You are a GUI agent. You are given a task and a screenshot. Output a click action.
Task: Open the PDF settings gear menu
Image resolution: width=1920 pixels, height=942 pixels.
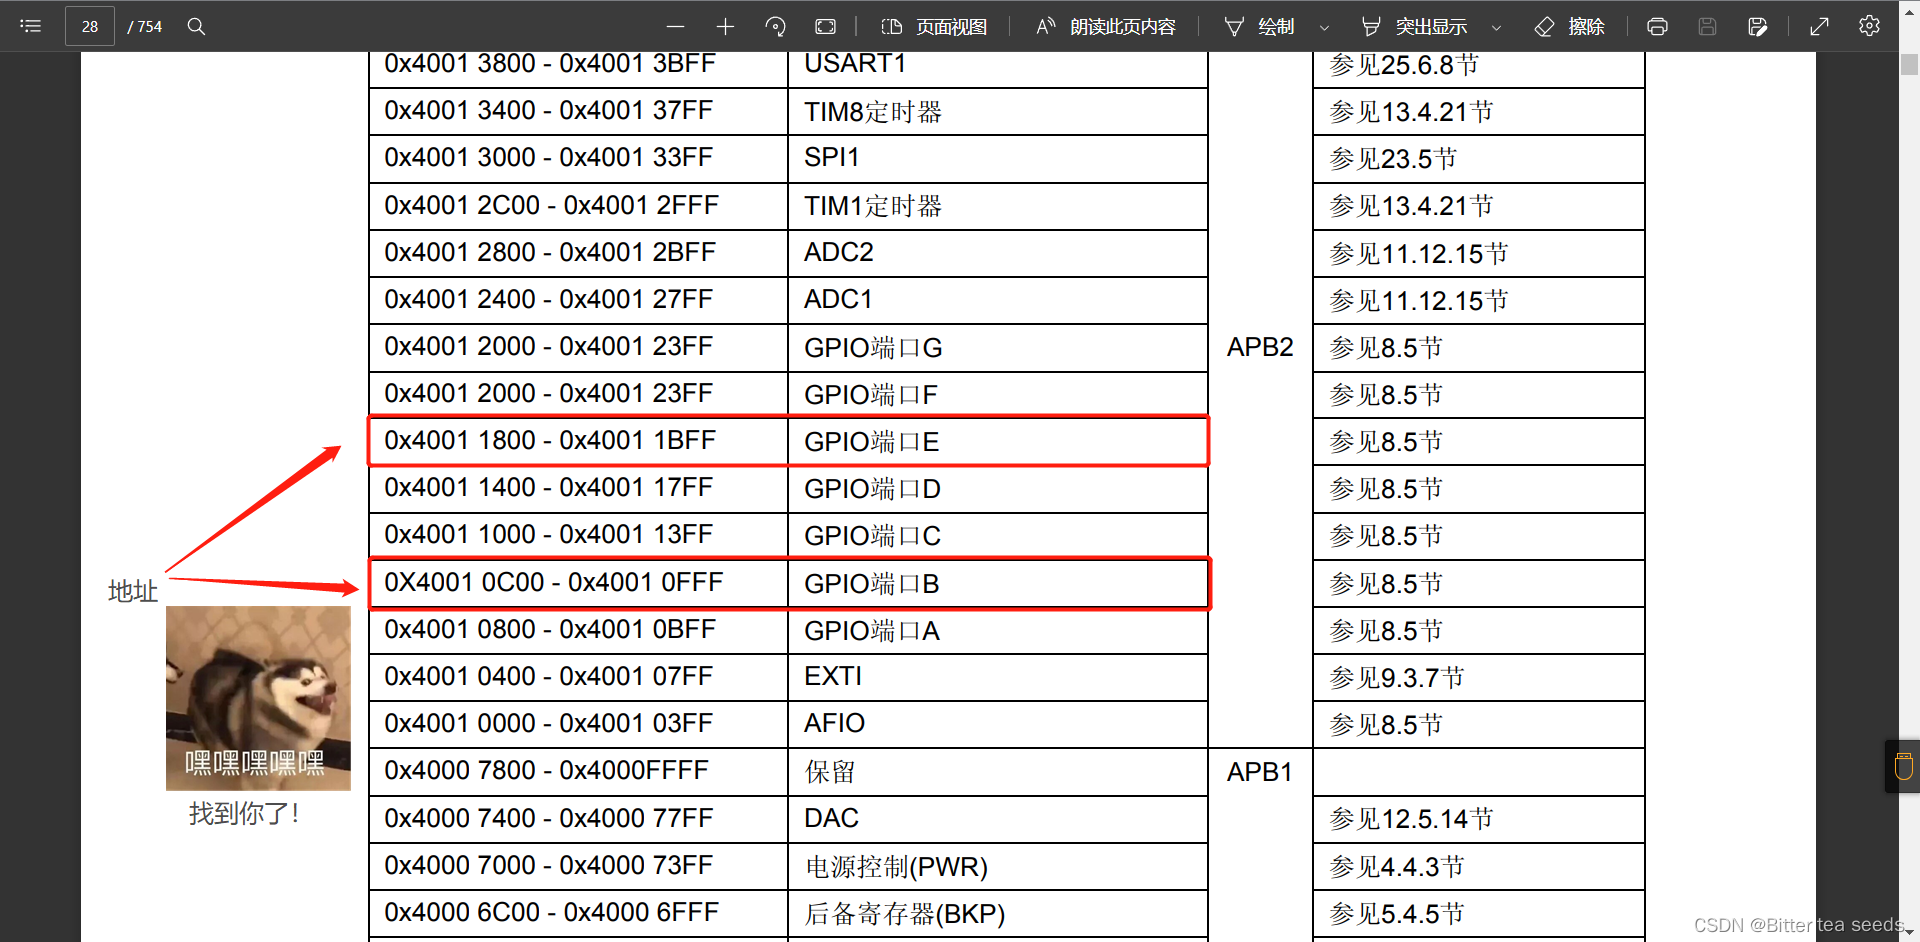click(x=1869, y=26)
